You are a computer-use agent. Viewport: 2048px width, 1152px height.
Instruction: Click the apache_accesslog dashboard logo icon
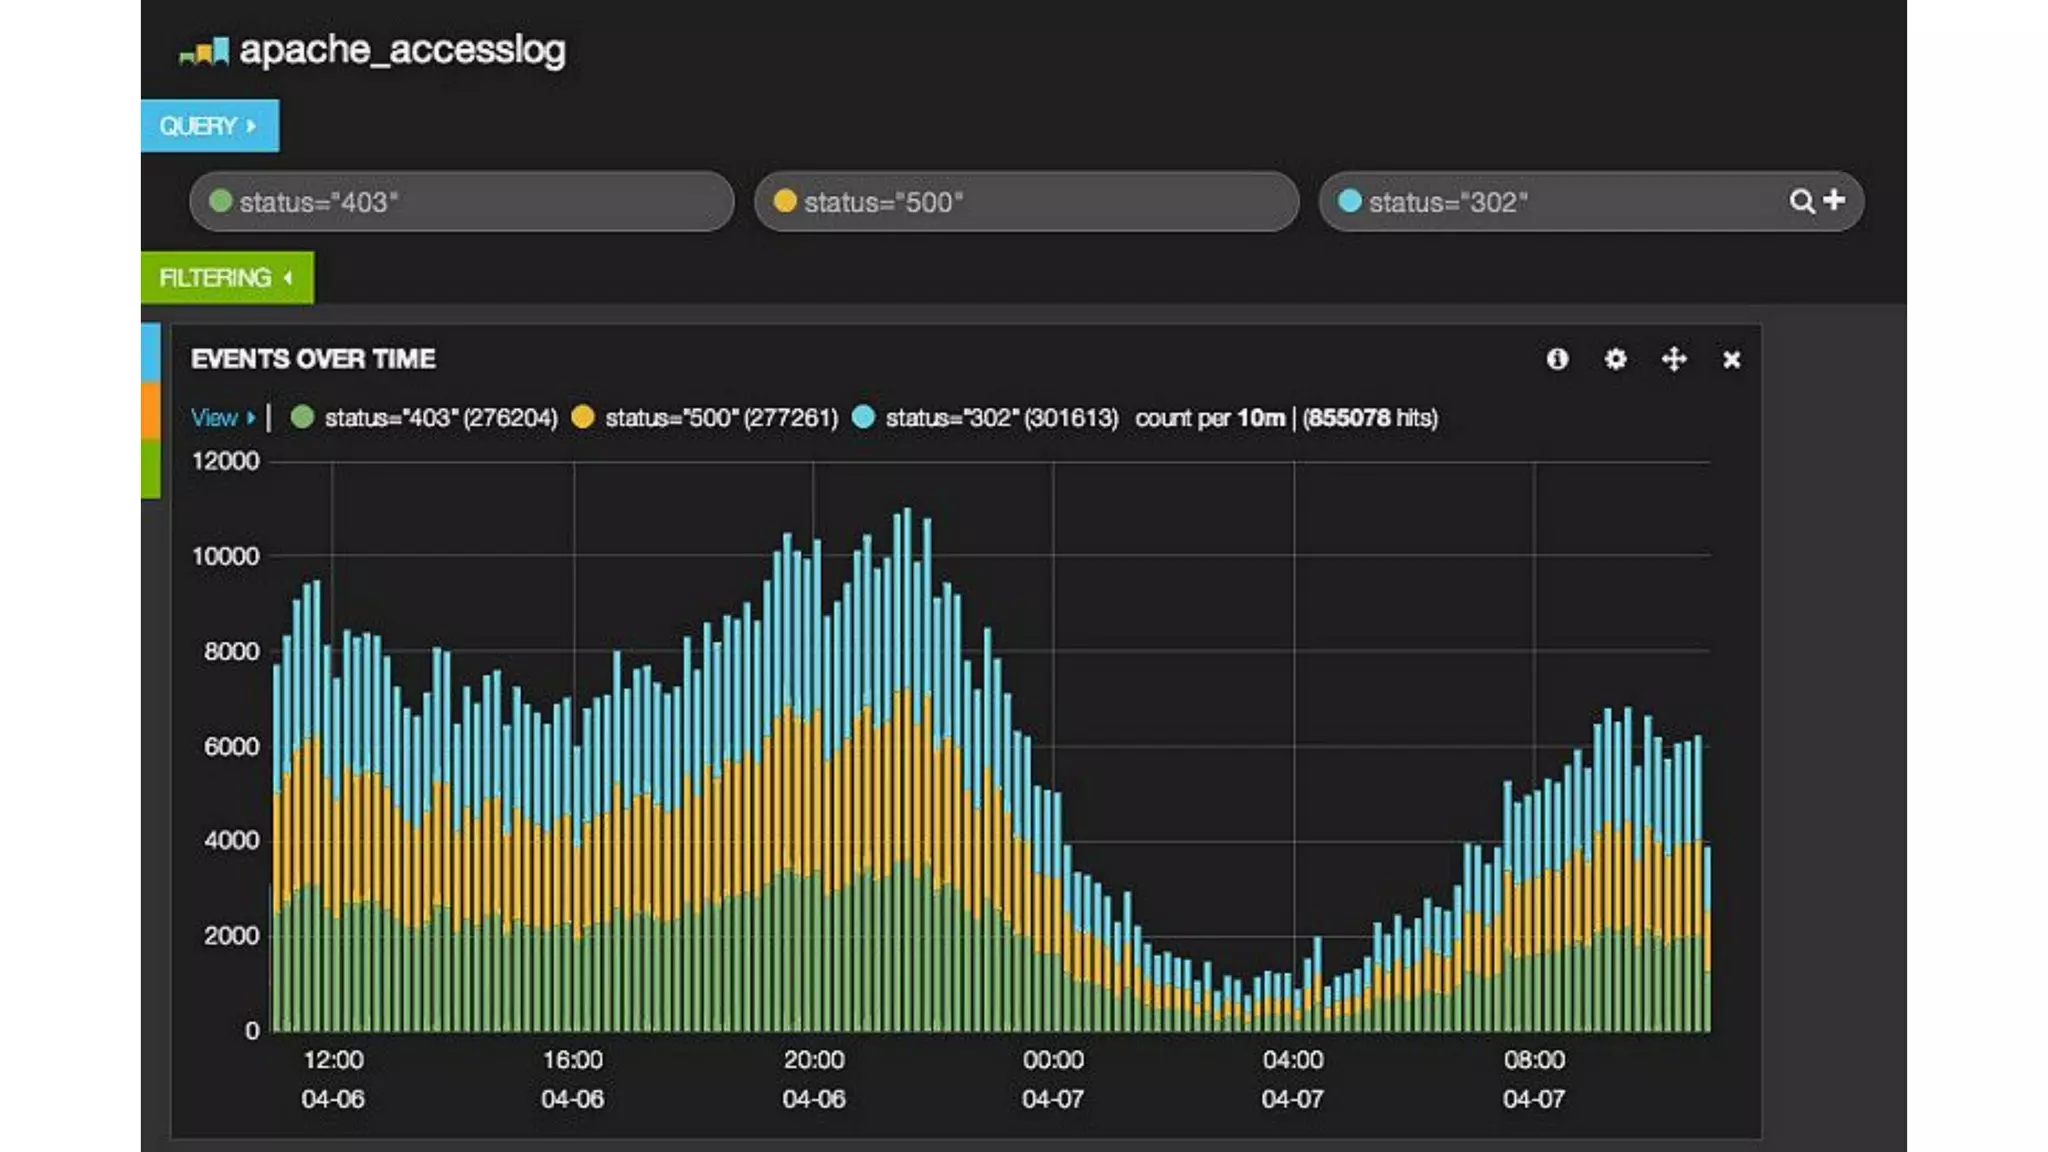click(204, 52)
